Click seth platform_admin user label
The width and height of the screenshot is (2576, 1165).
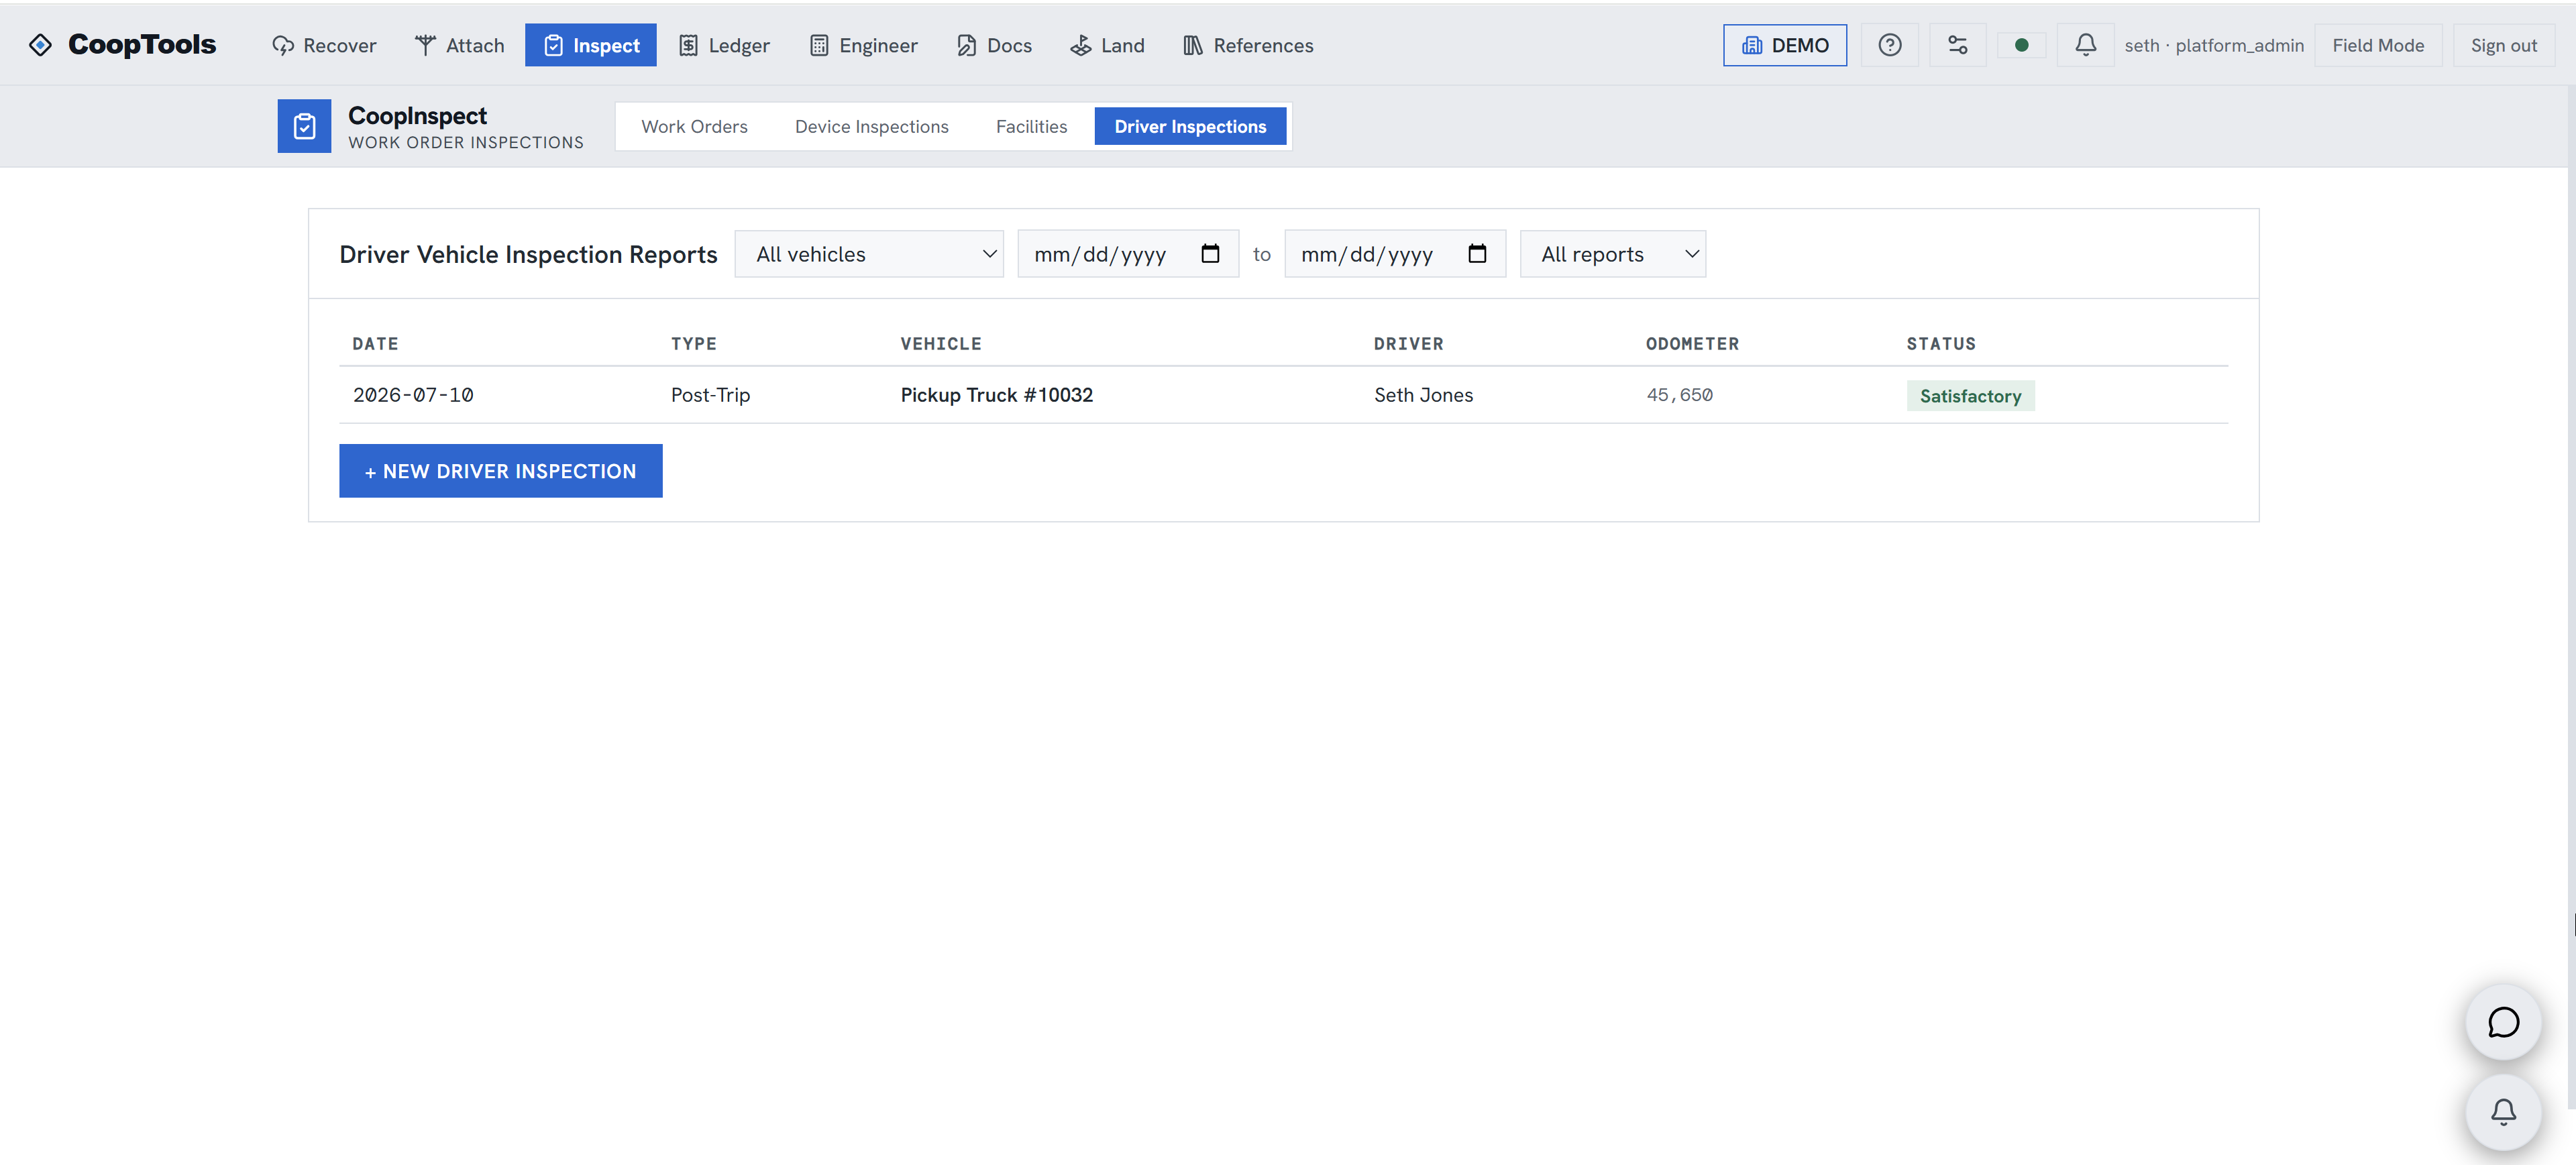coord(2214,45)
